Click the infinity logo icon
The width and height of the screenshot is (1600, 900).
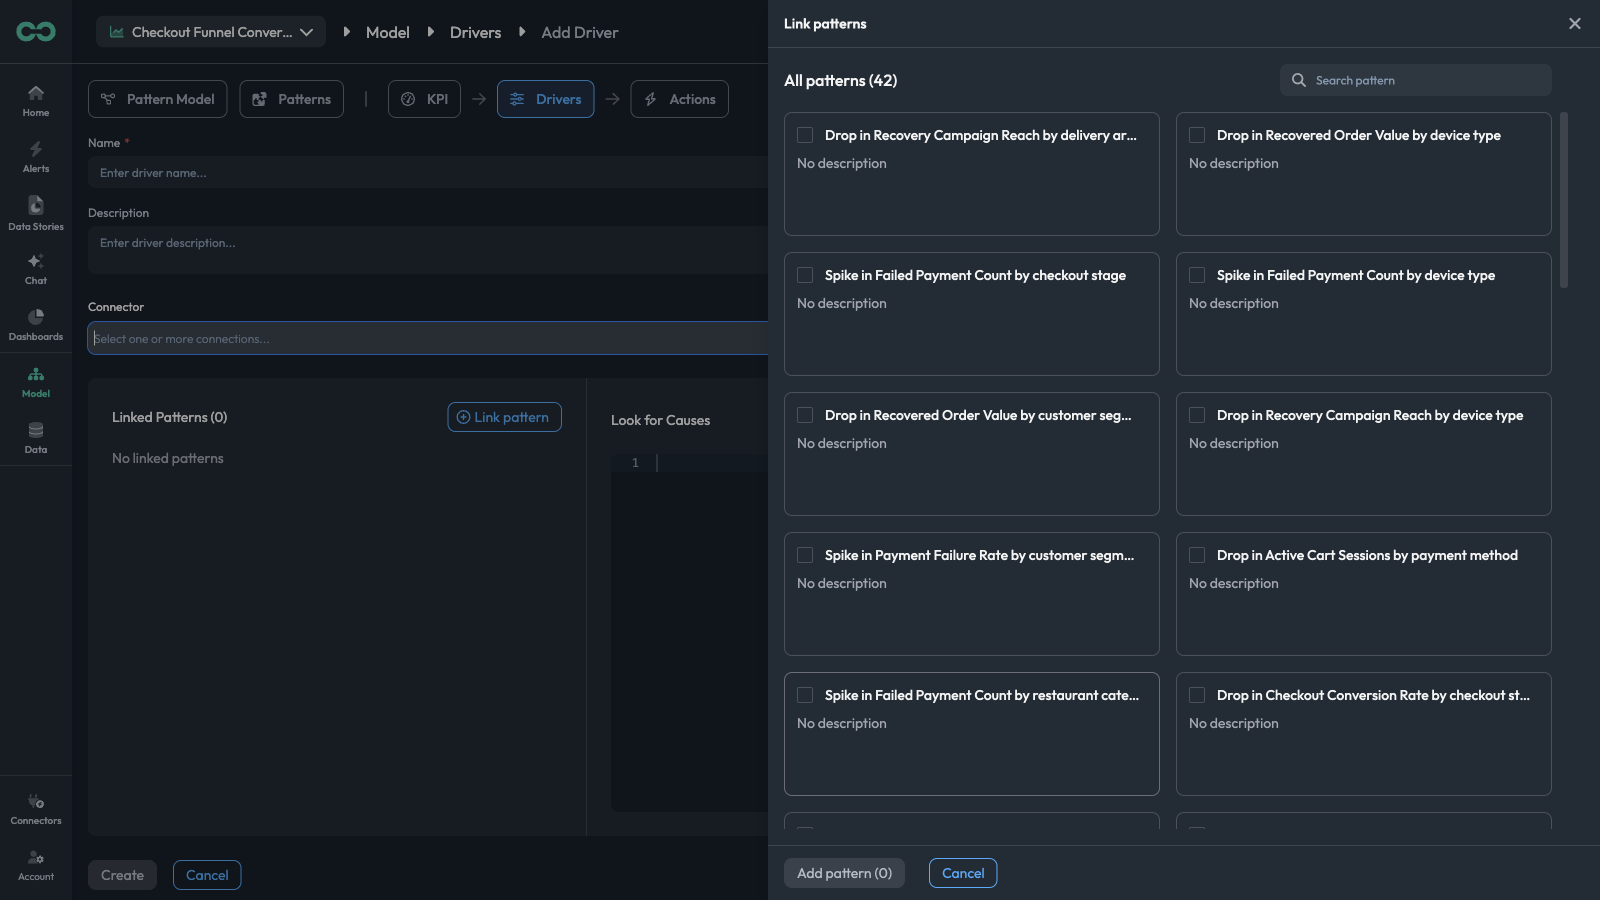(x=36, y=32)
